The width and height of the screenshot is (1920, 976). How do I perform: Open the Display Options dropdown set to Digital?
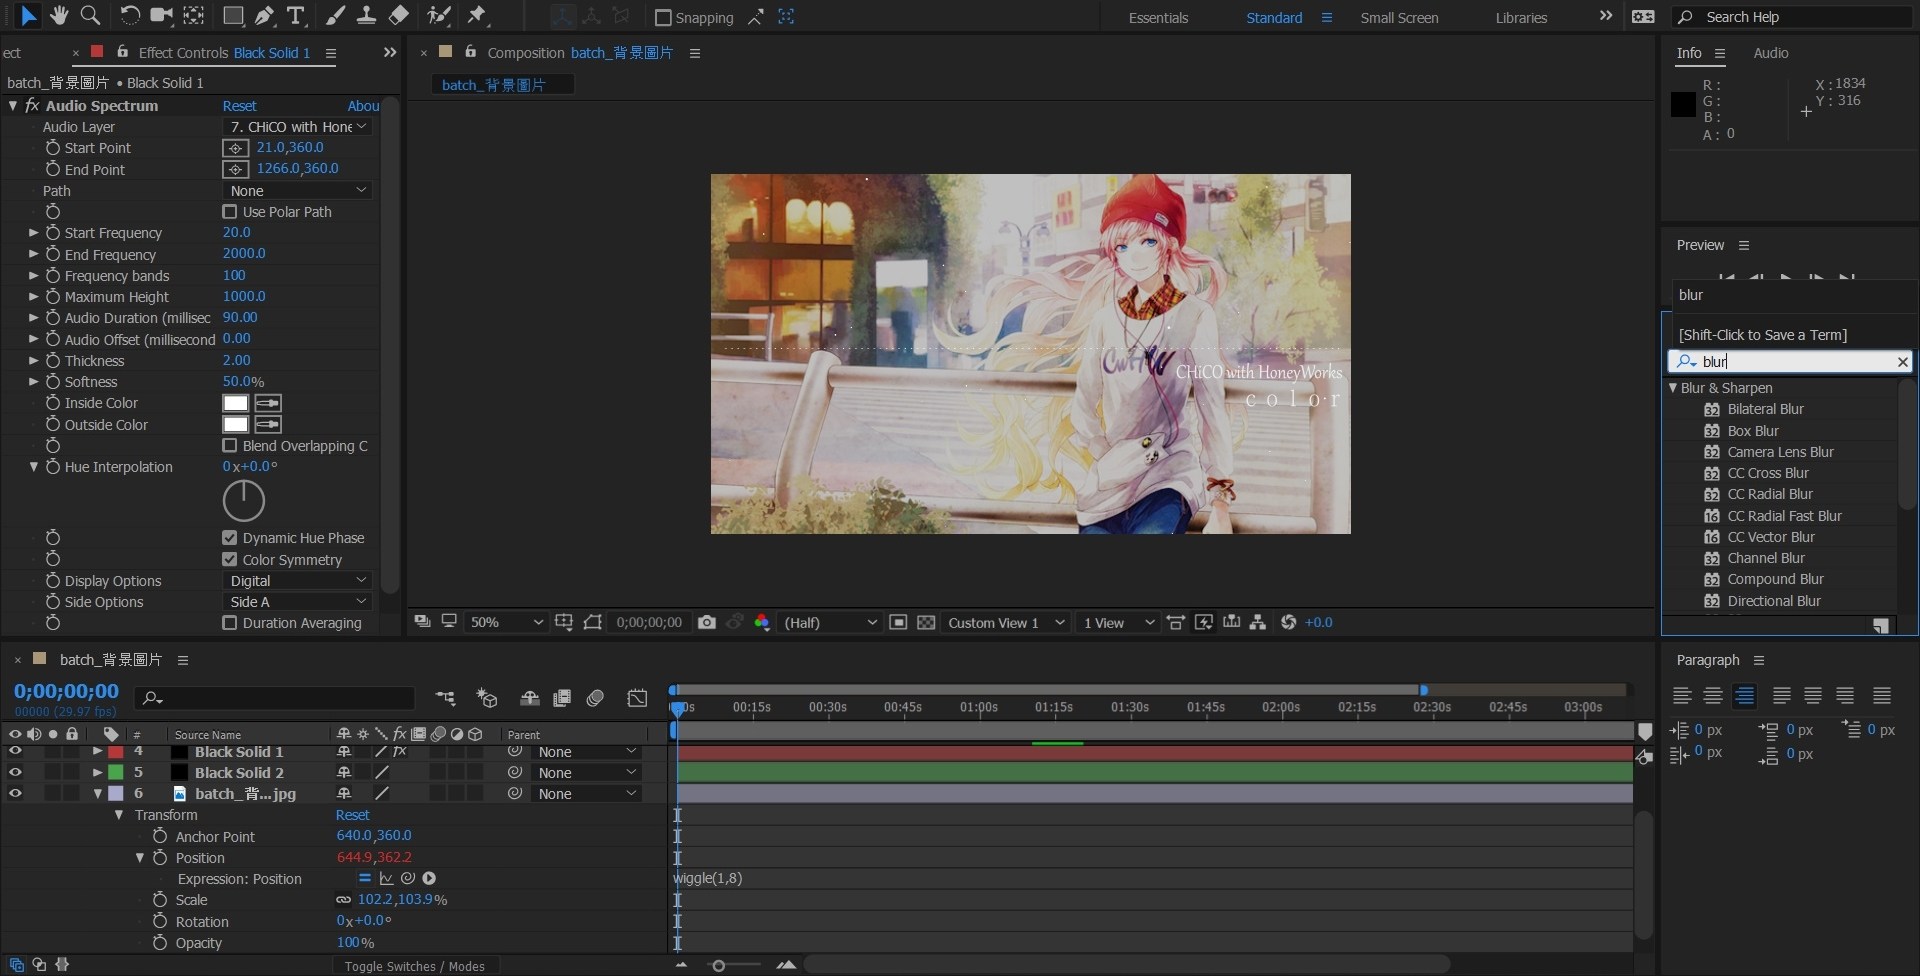pyautogui.click(x=296, y=580)
